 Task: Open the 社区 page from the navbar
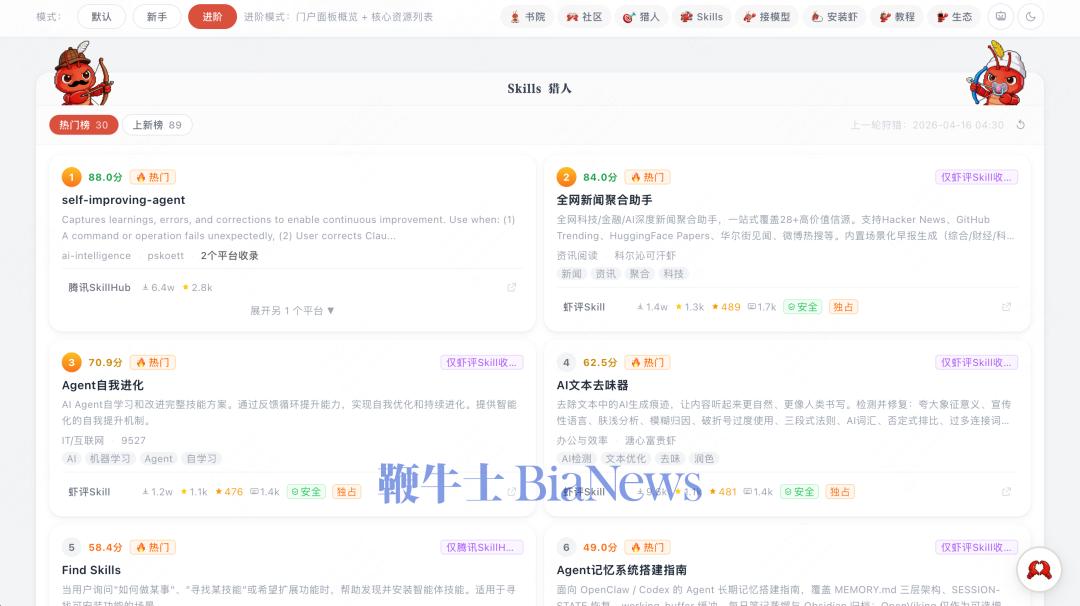pyautogui.click(x=585, y=16)
